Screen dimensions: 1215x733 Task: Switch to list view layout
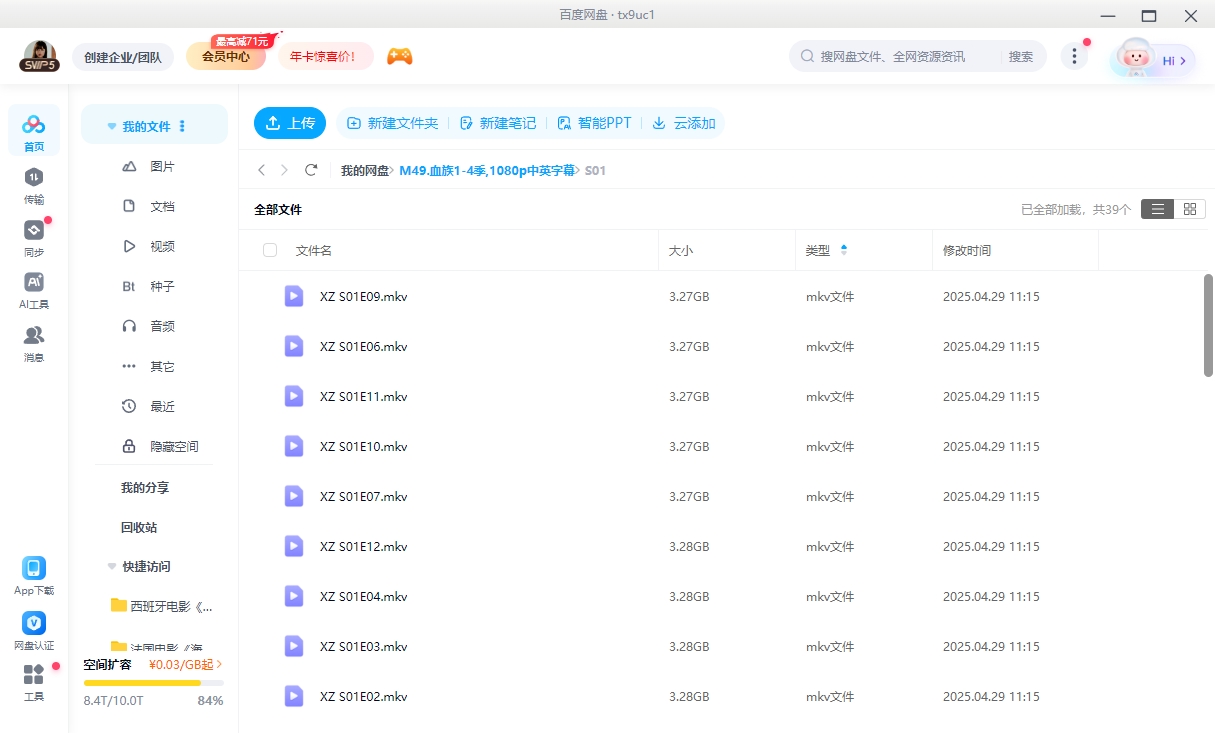[1157, 209]
